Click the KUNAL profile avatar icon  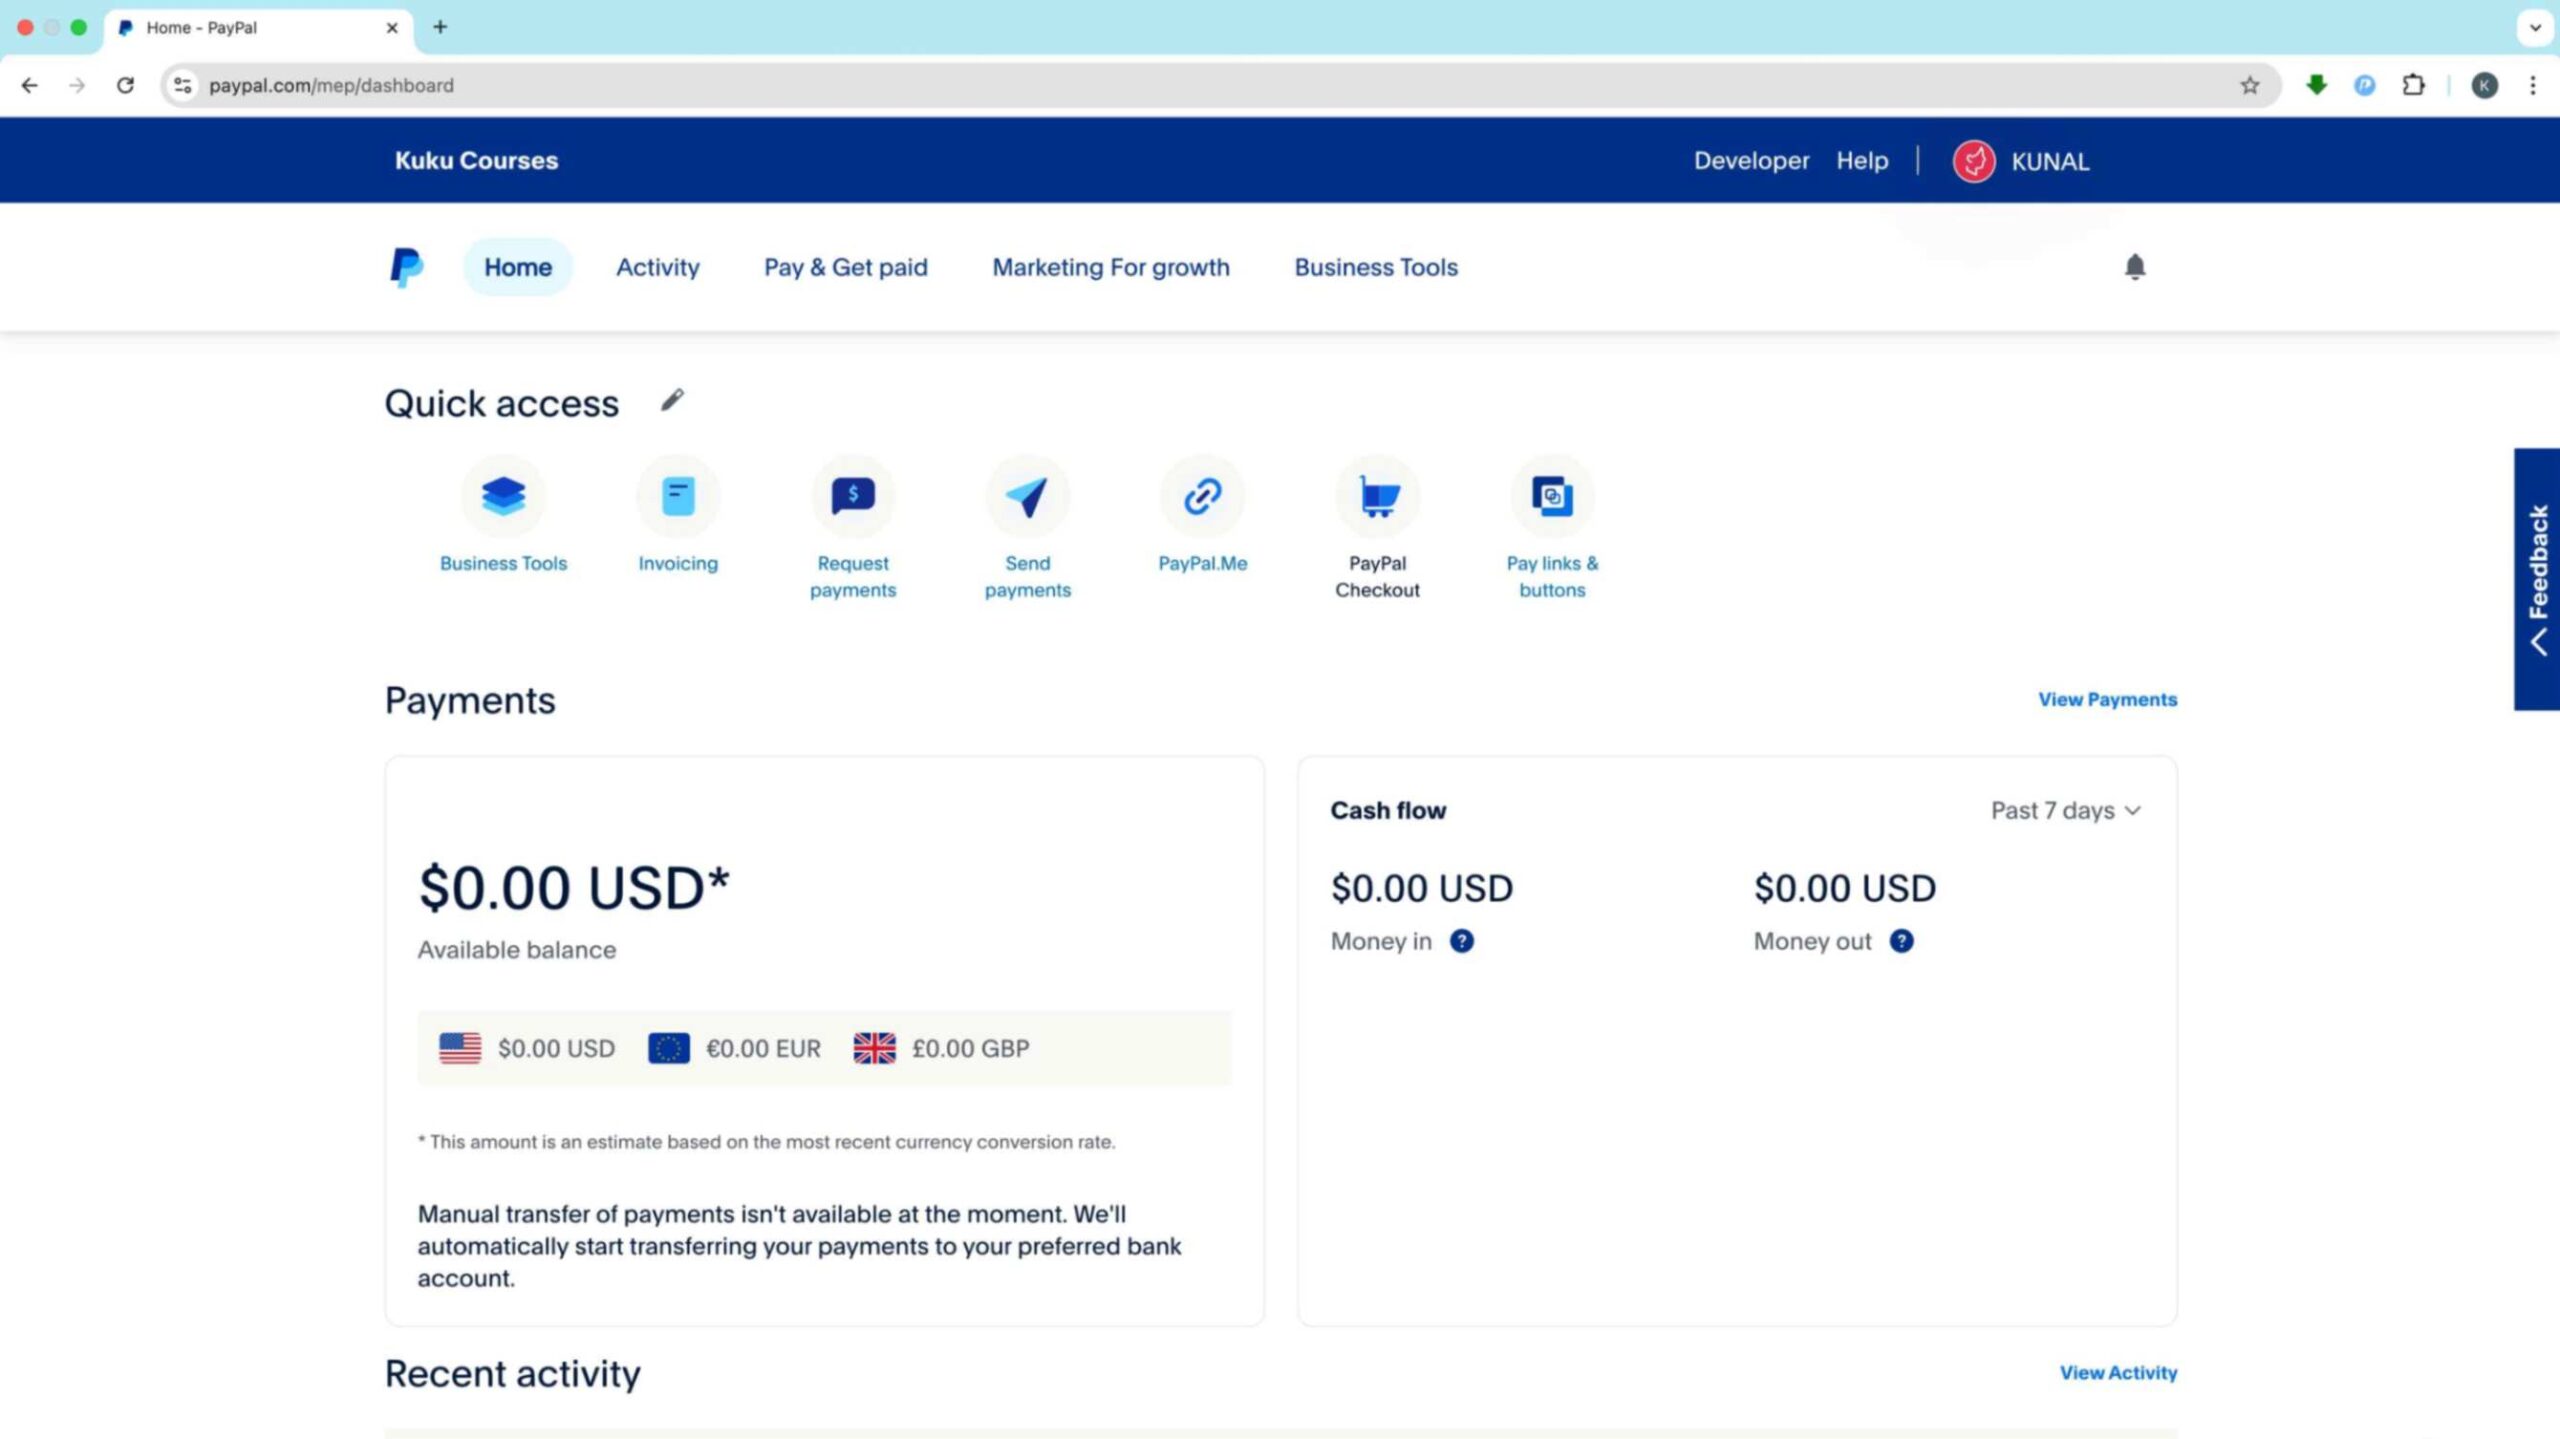[x=1974, y=161]
